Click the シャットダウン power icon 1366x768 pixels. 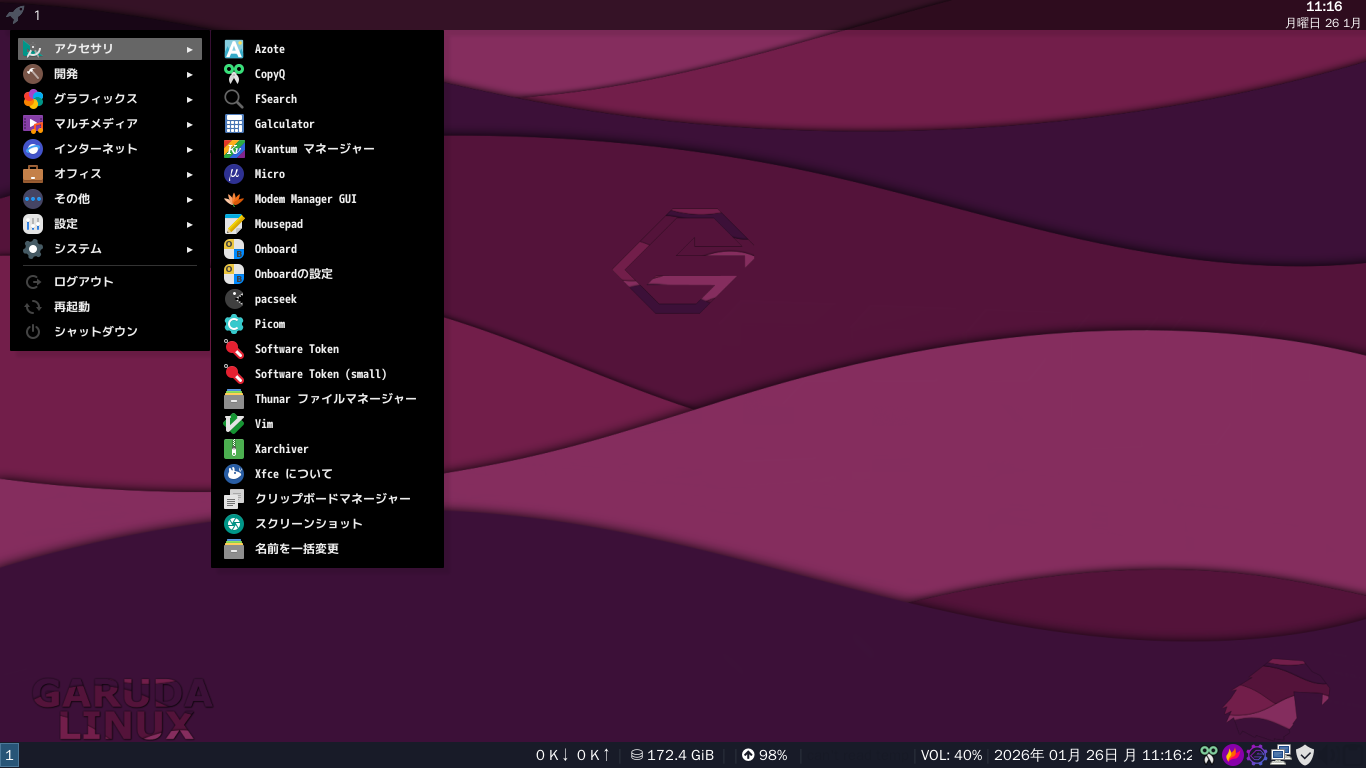(x=33, y=332)
